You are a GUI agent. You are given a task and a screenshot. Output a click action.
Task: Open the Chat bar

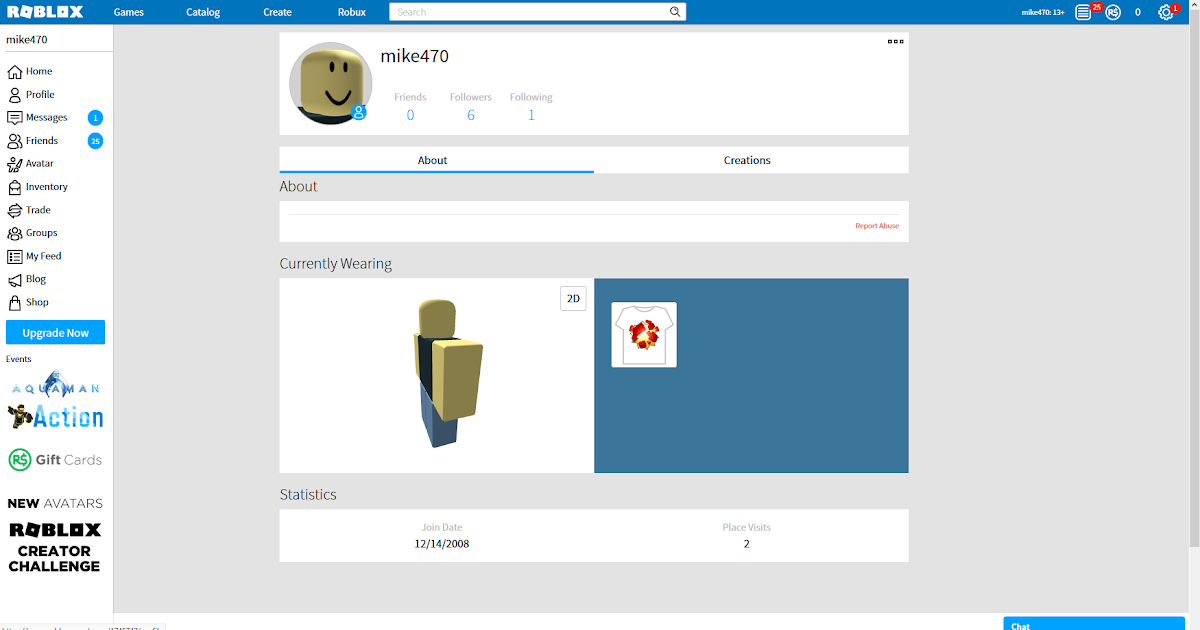1094,623
